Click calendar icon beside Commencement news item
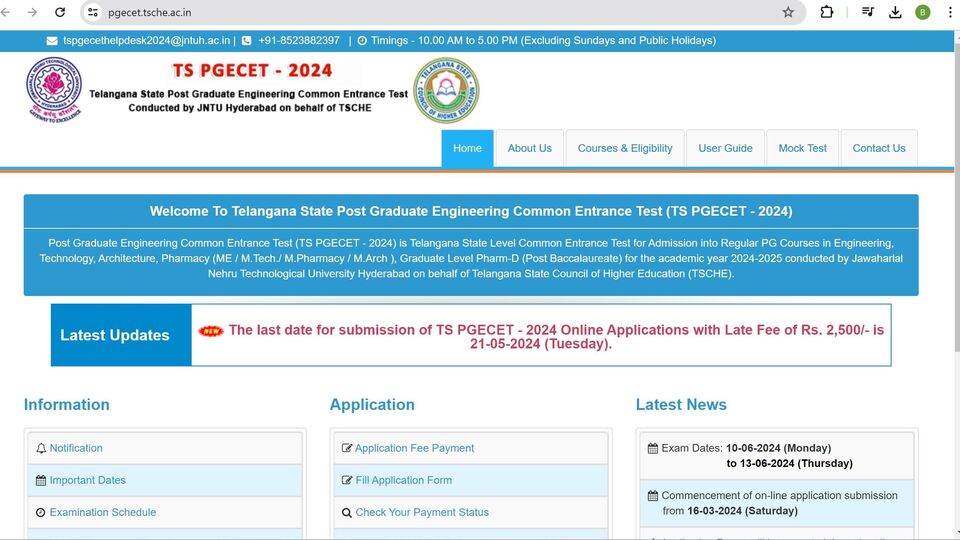 point(653,495)
